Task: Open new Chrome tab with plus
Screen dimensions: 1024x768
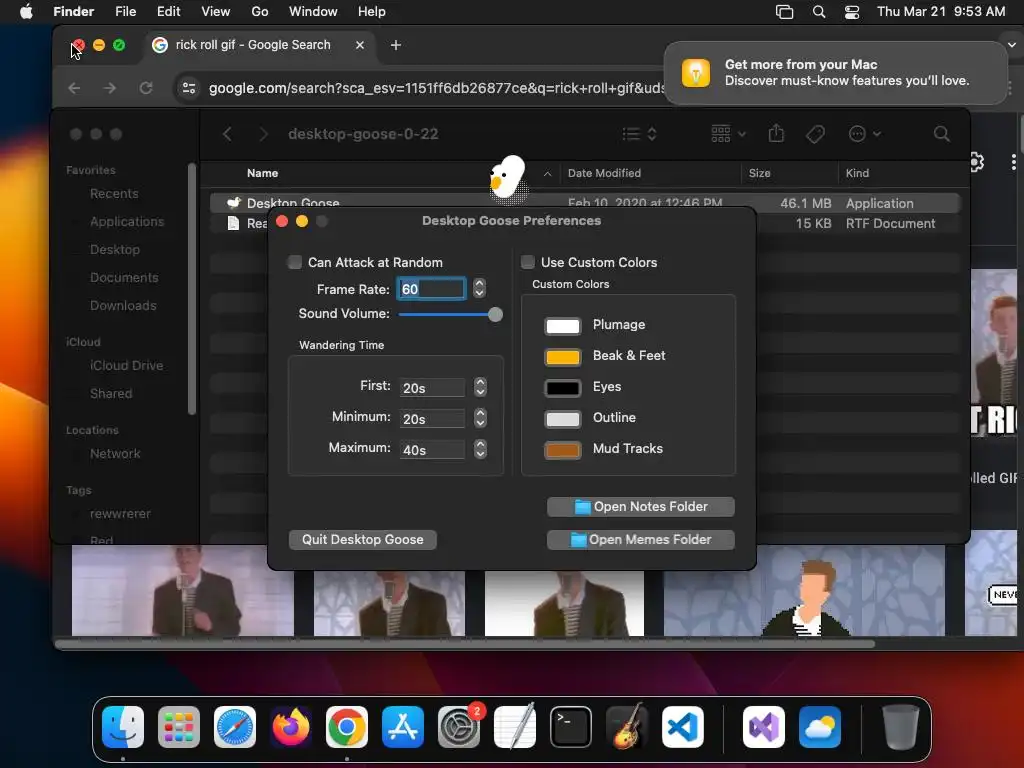Action: [396, 45]
